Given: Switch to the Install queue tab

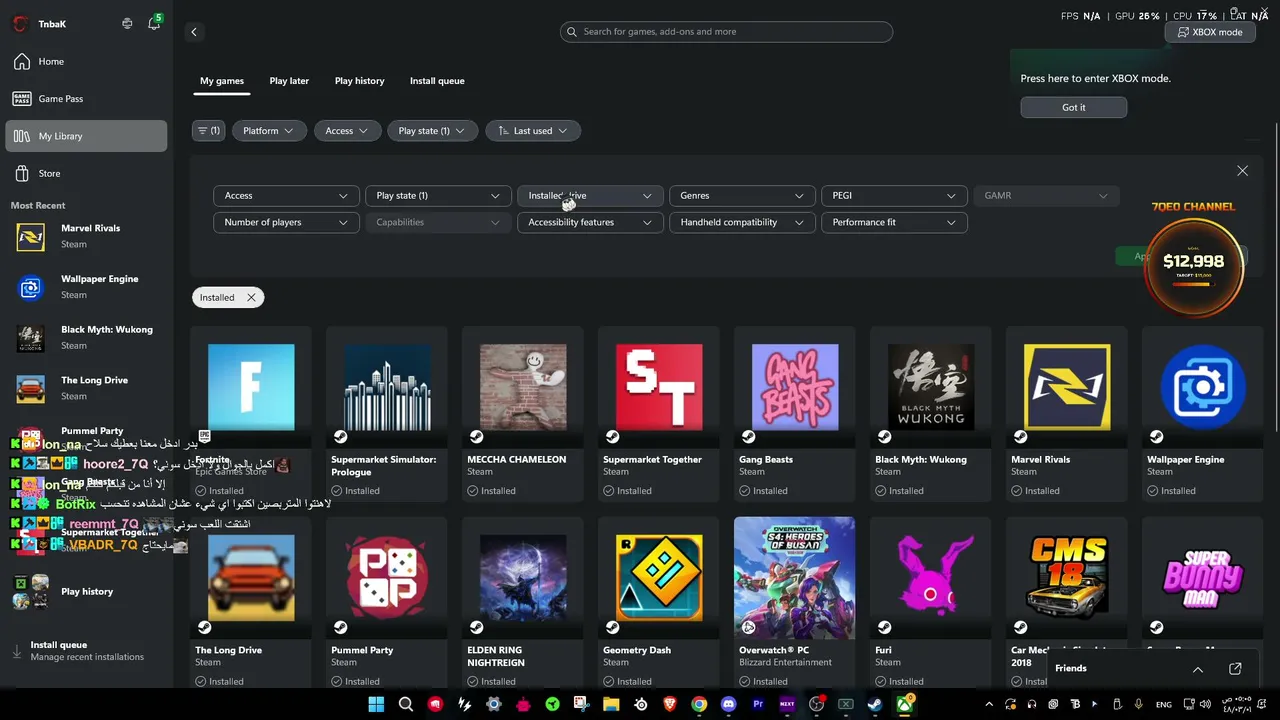Looking at the screenshot, I should [437, 81].
